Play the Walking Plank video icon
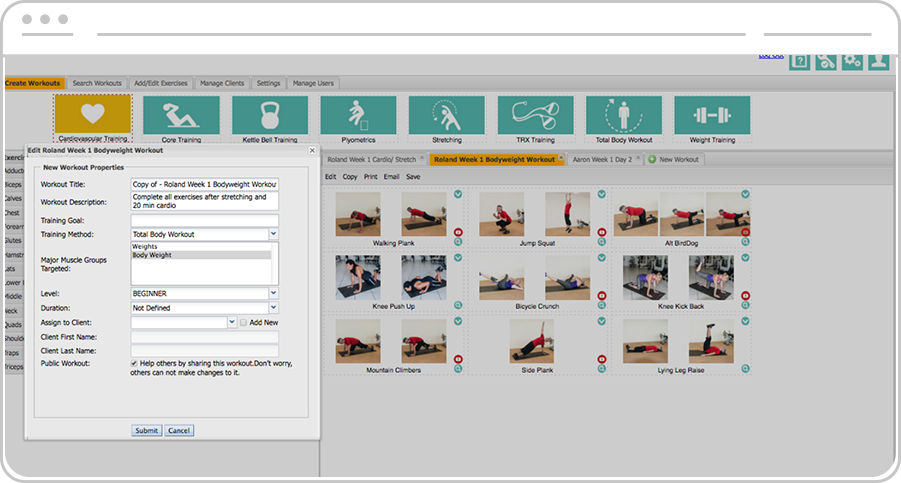Image resolution: width=901 pixels, height=483 pixels. point(458,232)
